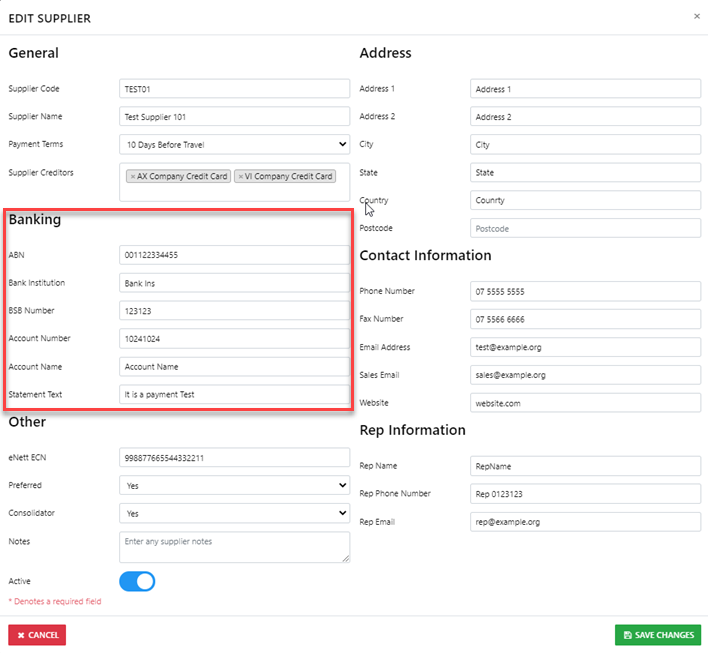Edit the Email Address field
Viewport: 708px width, 653px height.
585,347
